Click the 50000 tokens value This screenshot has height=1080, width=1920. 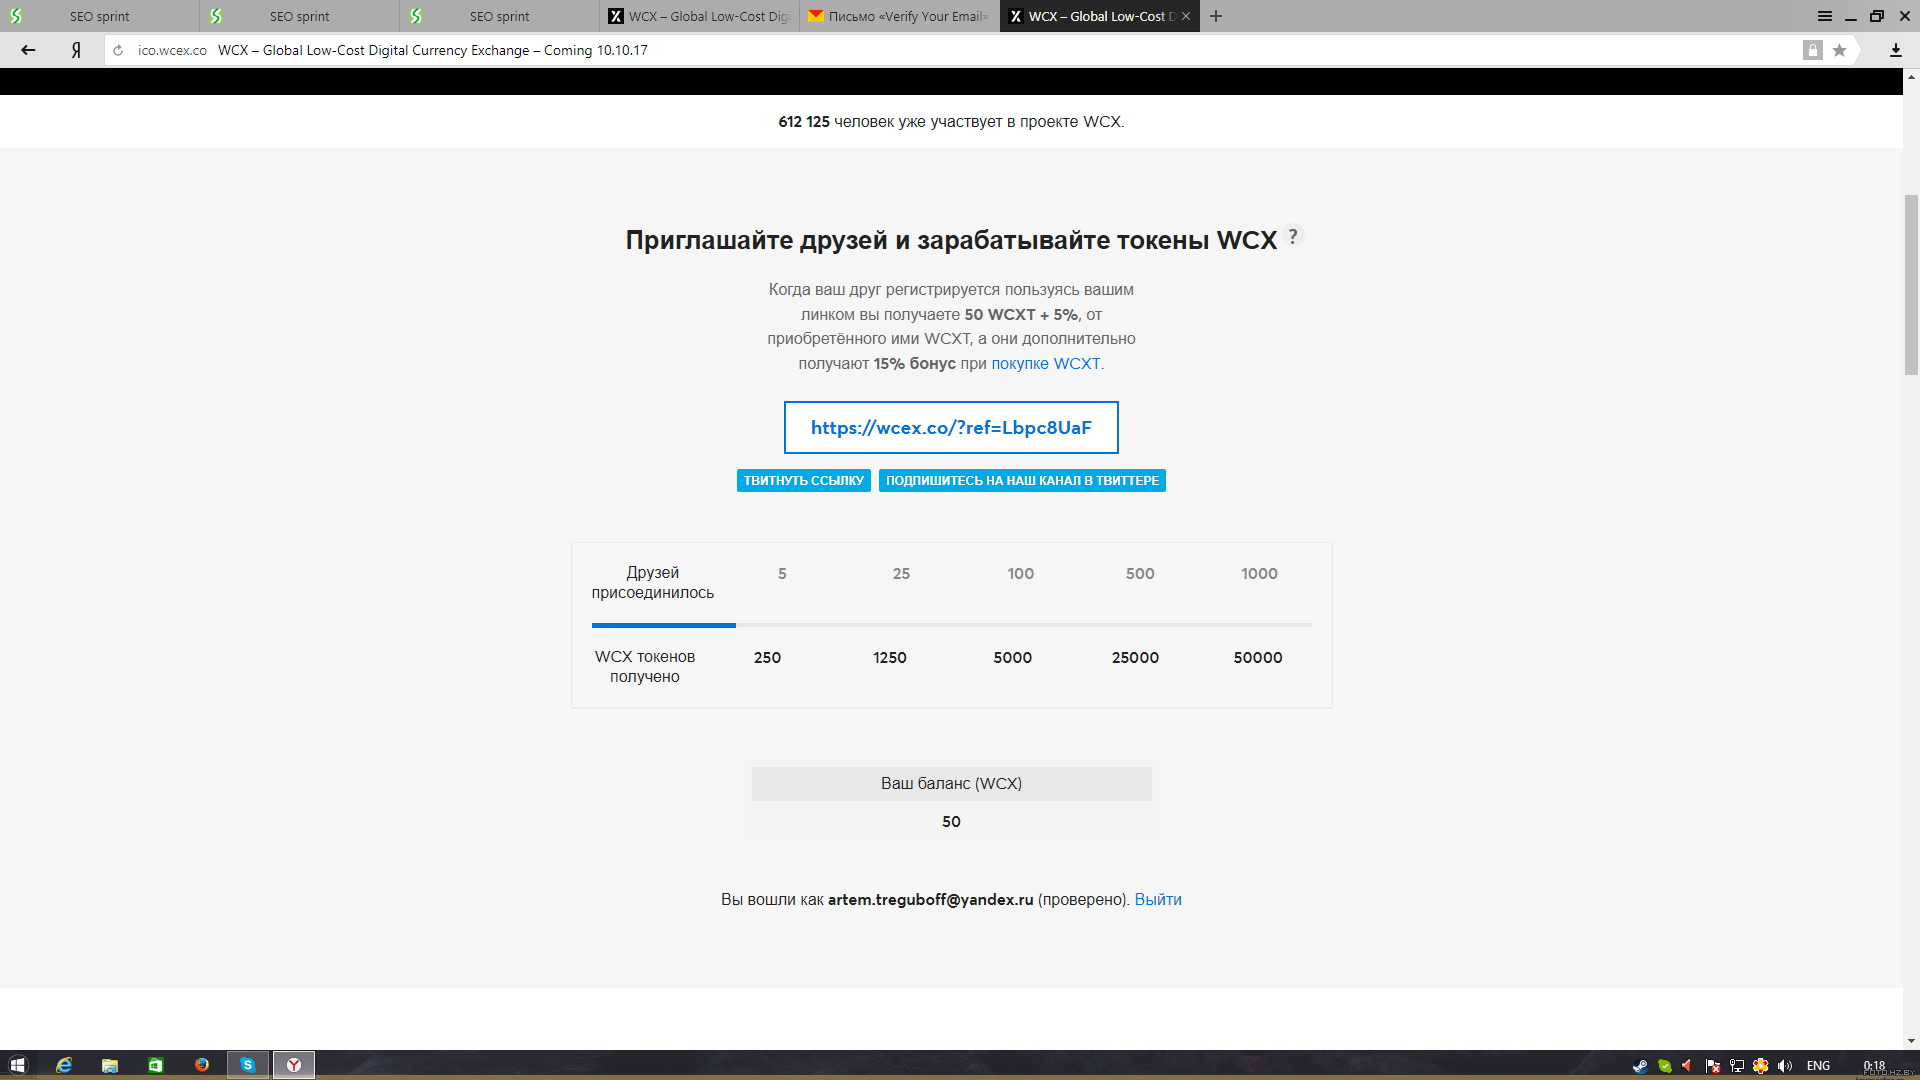pos(1258,657)
